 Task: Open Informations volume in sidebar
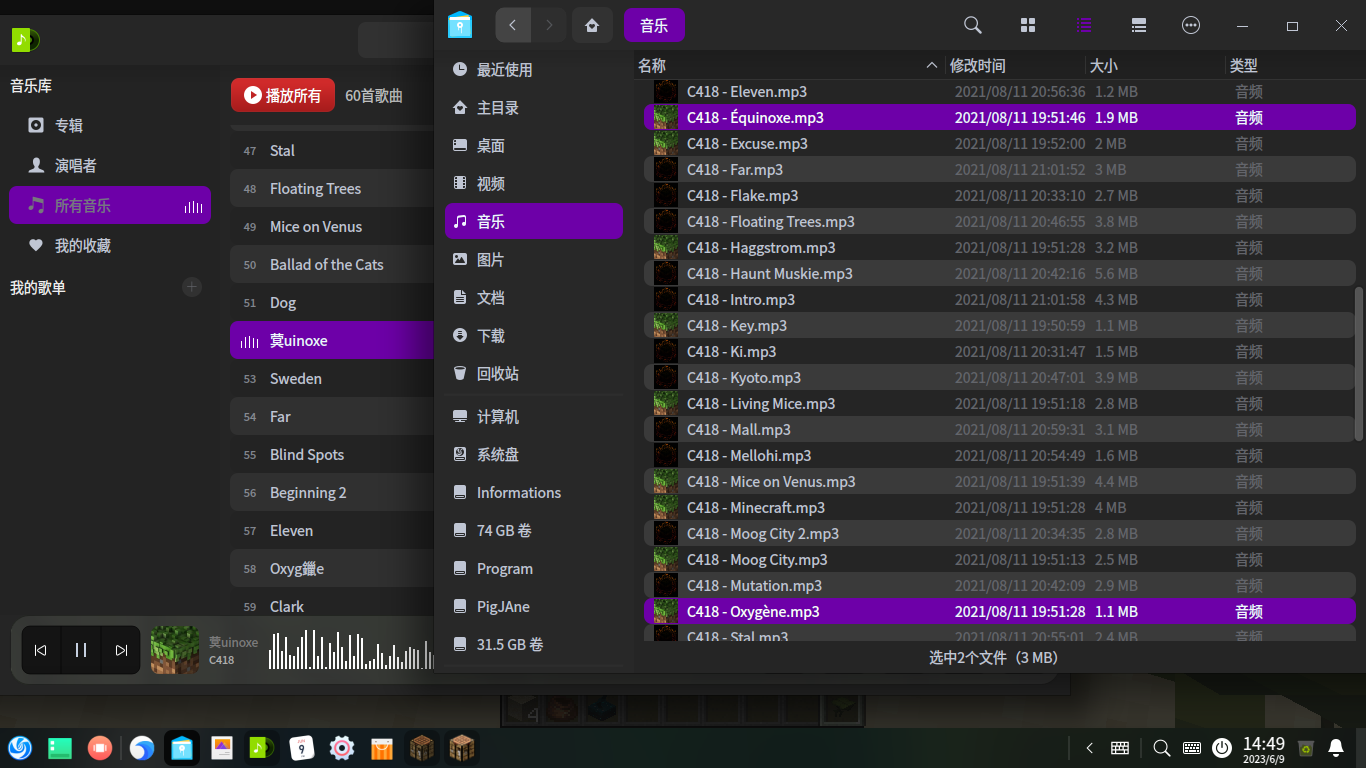534,493
